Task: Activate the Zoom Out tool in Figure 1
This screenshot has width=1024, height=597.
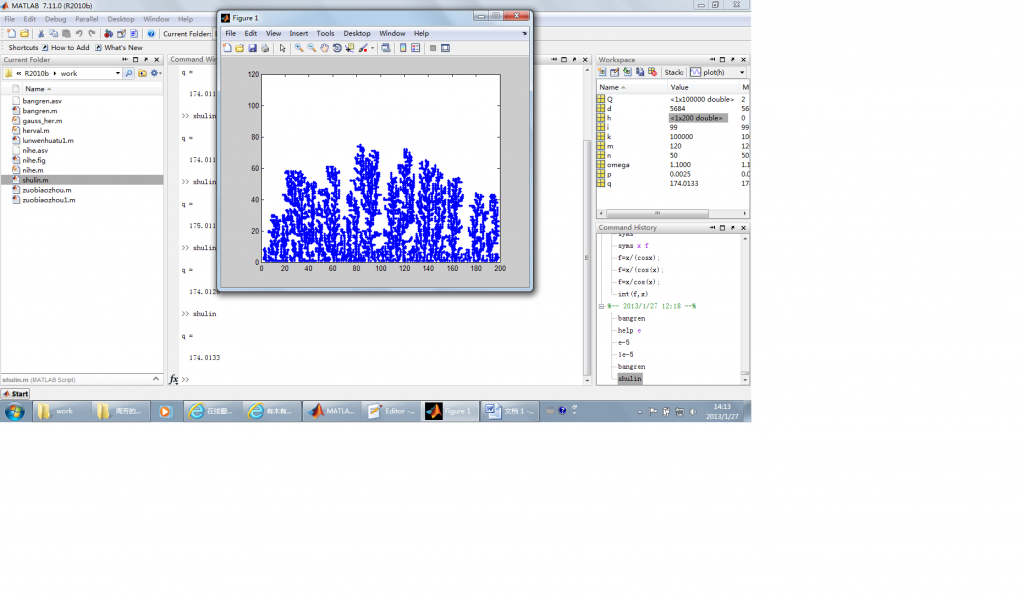Action: click(x=312, y=48)
